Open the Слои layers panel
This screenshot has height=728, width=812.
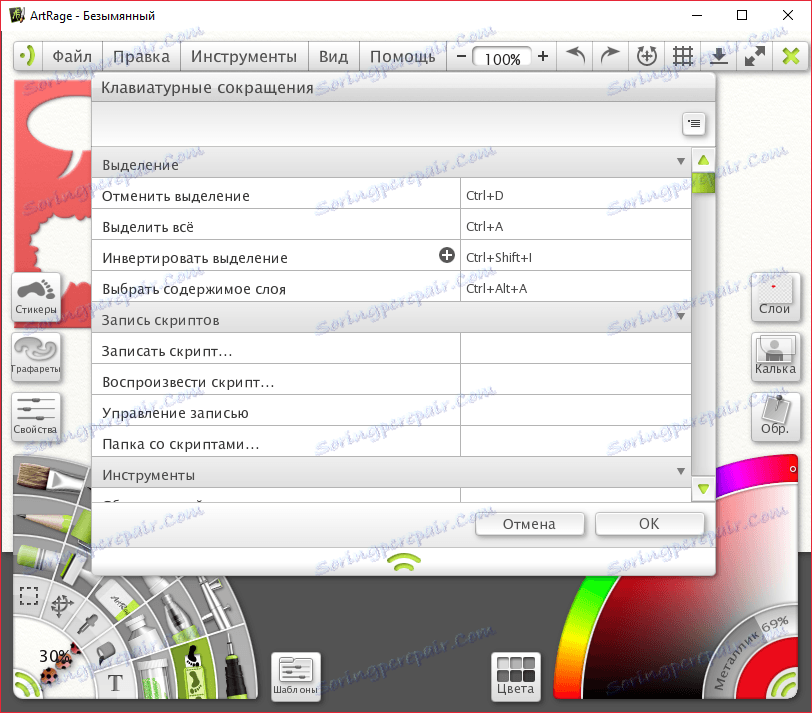point(775,297)
